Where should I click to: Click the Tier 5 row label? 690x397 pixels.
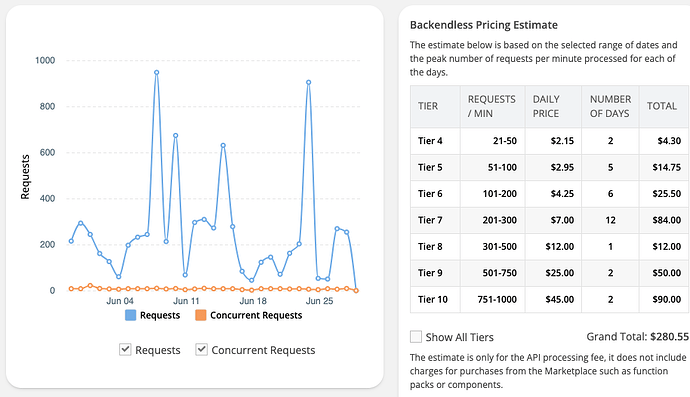[x=430, y=167]
